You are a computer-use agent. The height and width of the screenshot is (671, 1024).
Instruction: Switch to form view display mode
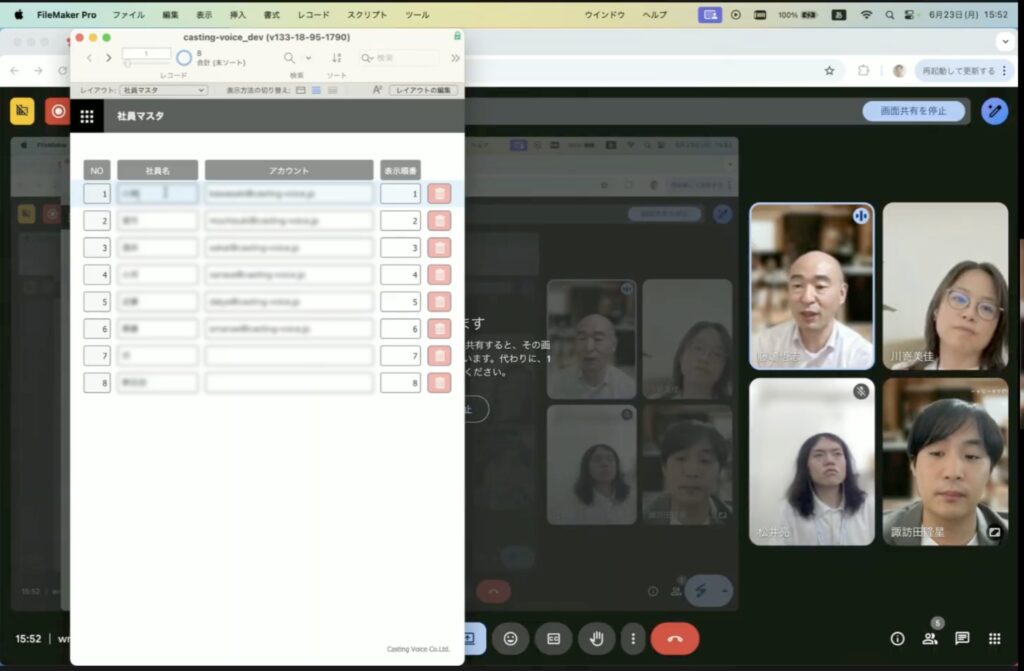pyautogui.click(x=301, y=90)
